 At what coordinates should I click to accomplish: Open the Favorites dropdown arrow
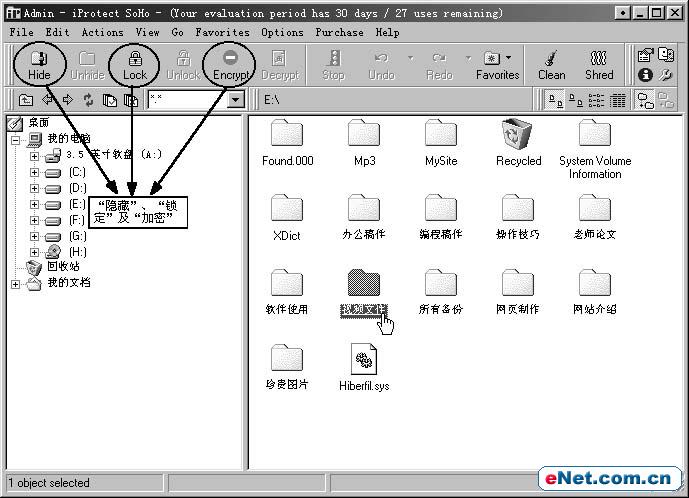click(508, 58)
